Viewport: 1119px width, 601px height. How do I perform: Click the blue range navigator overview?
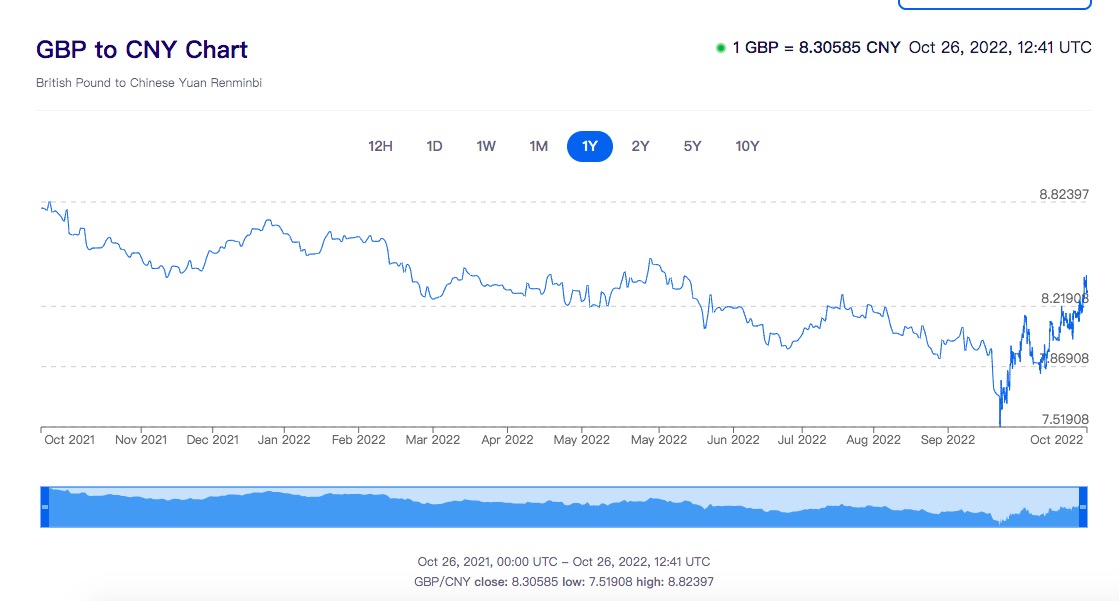pos(560,508)
